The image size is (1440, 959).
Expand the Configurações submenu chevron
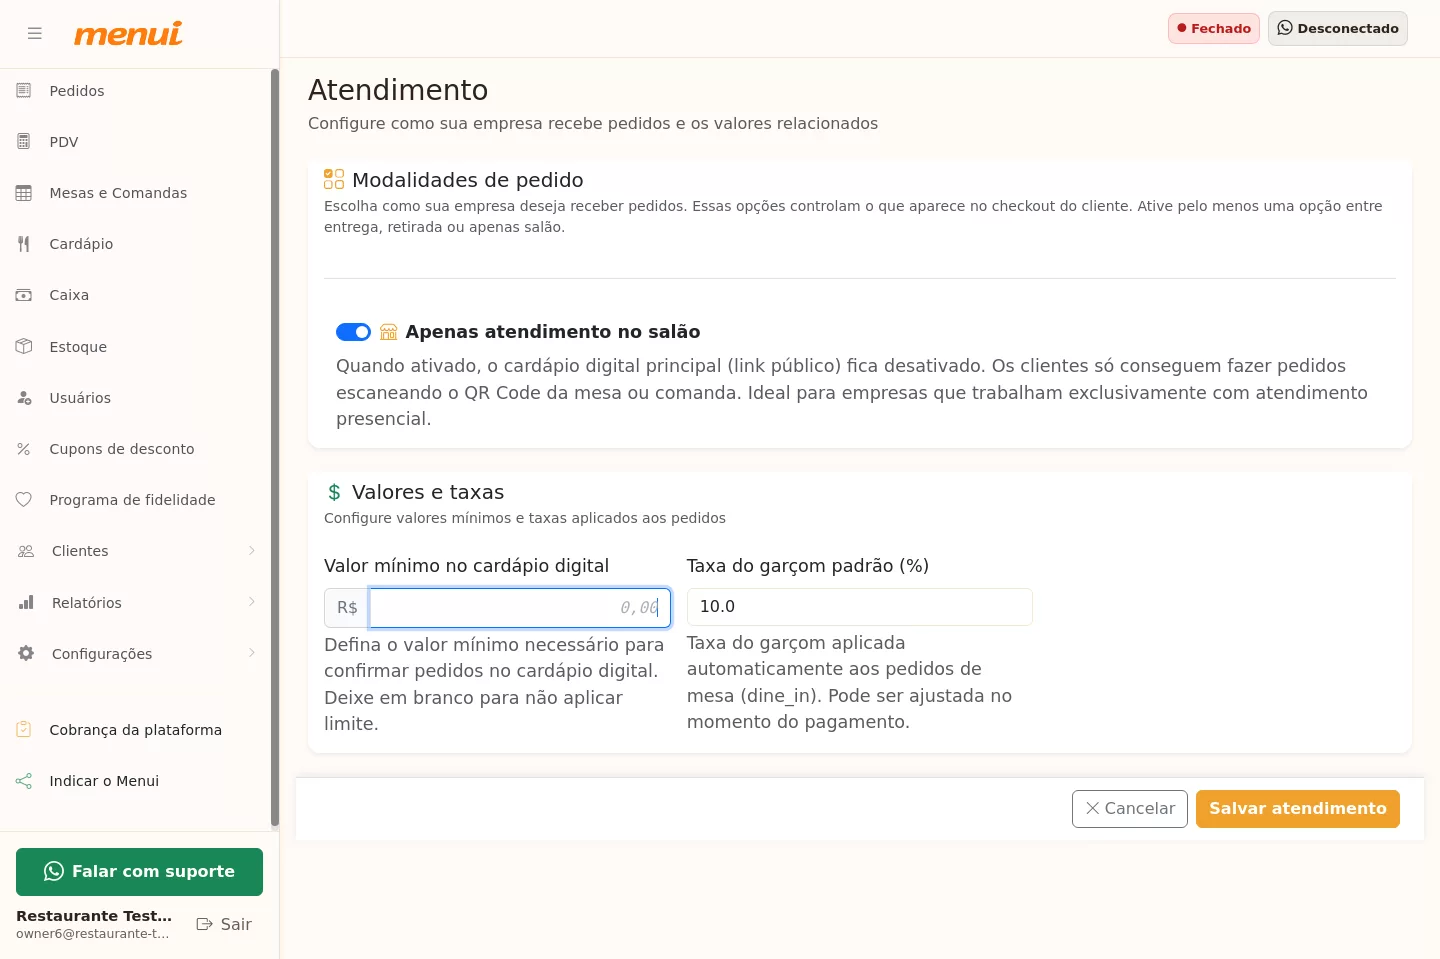[252, 653]
